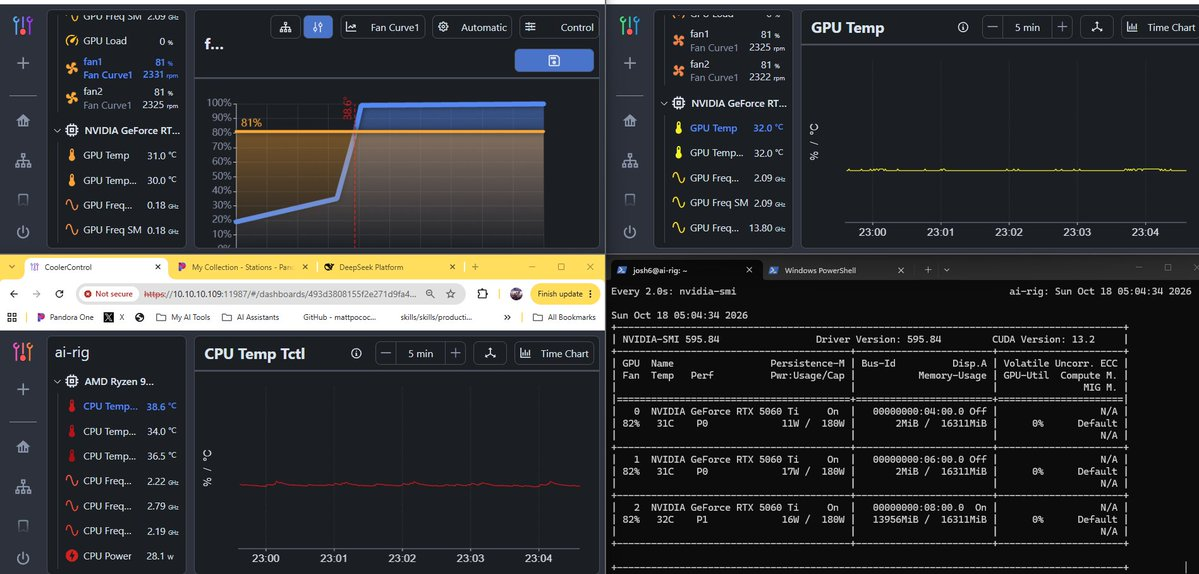
Task: Open the AI Assistants bookmark folder
Action: 251,317
